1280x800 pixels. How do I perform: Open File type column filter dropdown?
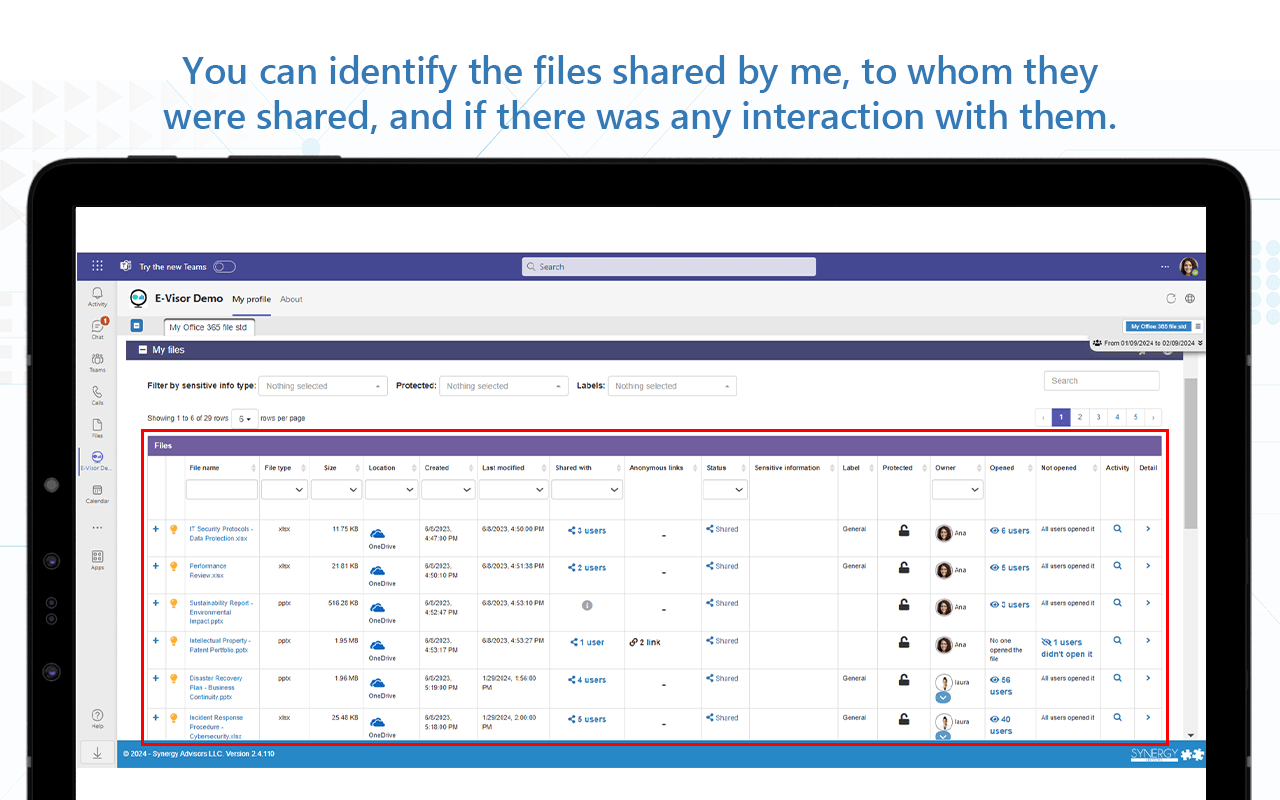284,490
